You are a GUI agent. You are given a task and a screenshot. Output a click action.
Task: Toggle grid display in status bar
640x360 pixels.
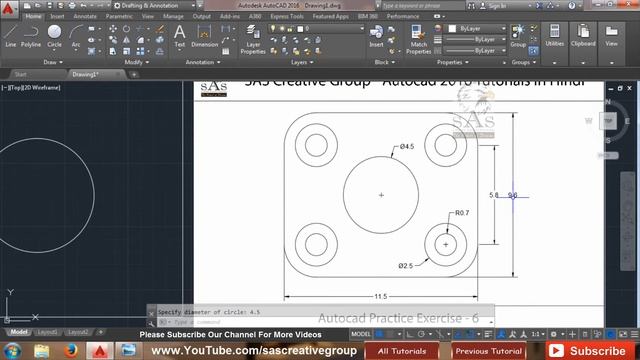tap(380, 334)
